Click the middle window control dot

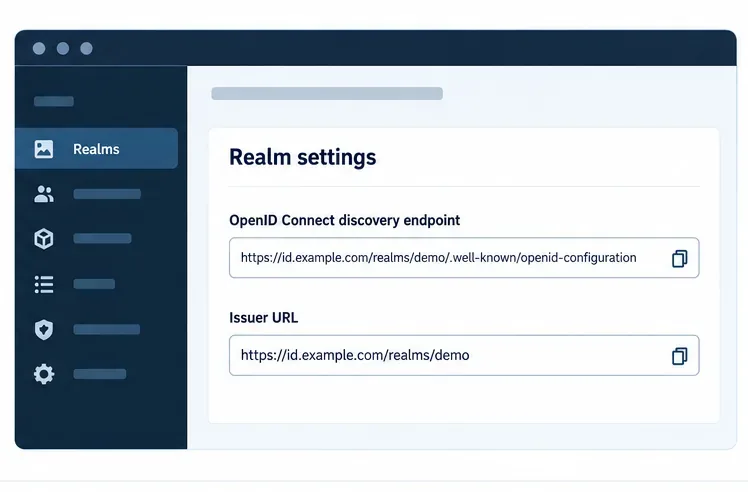(x=63, y=48)
